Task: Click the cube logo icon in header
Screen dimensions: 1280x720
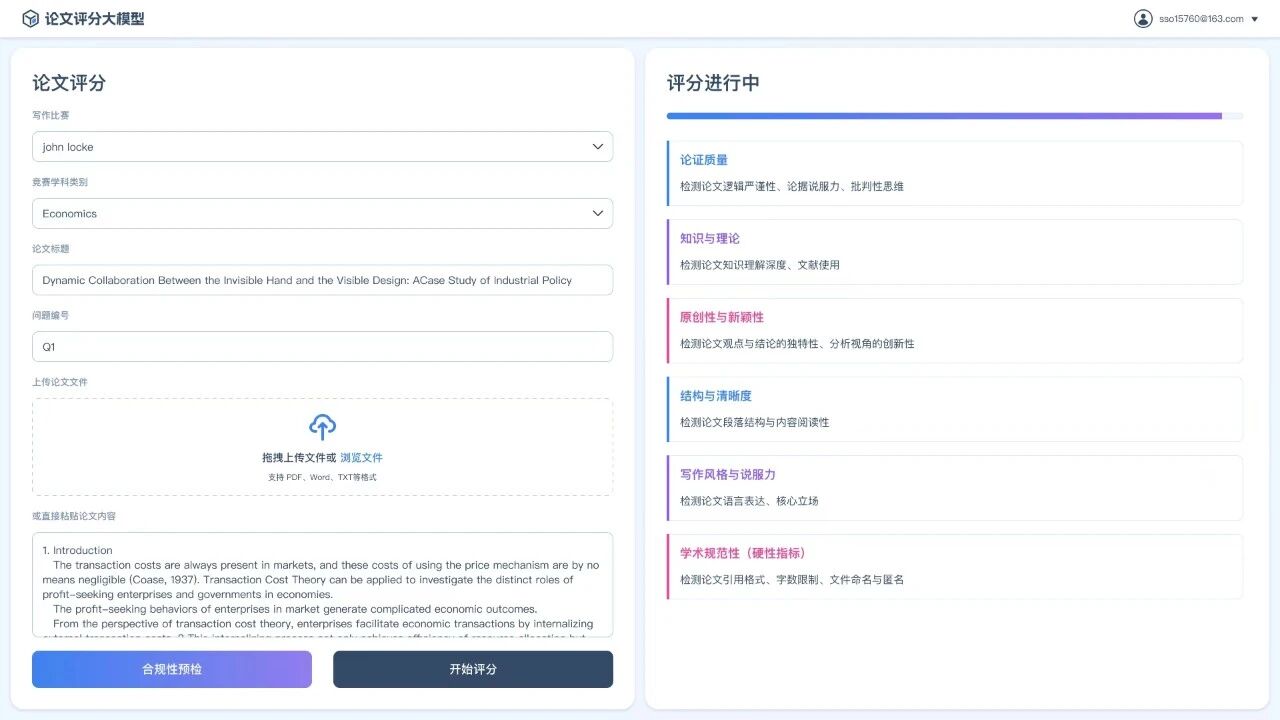Action: [30, 19]
